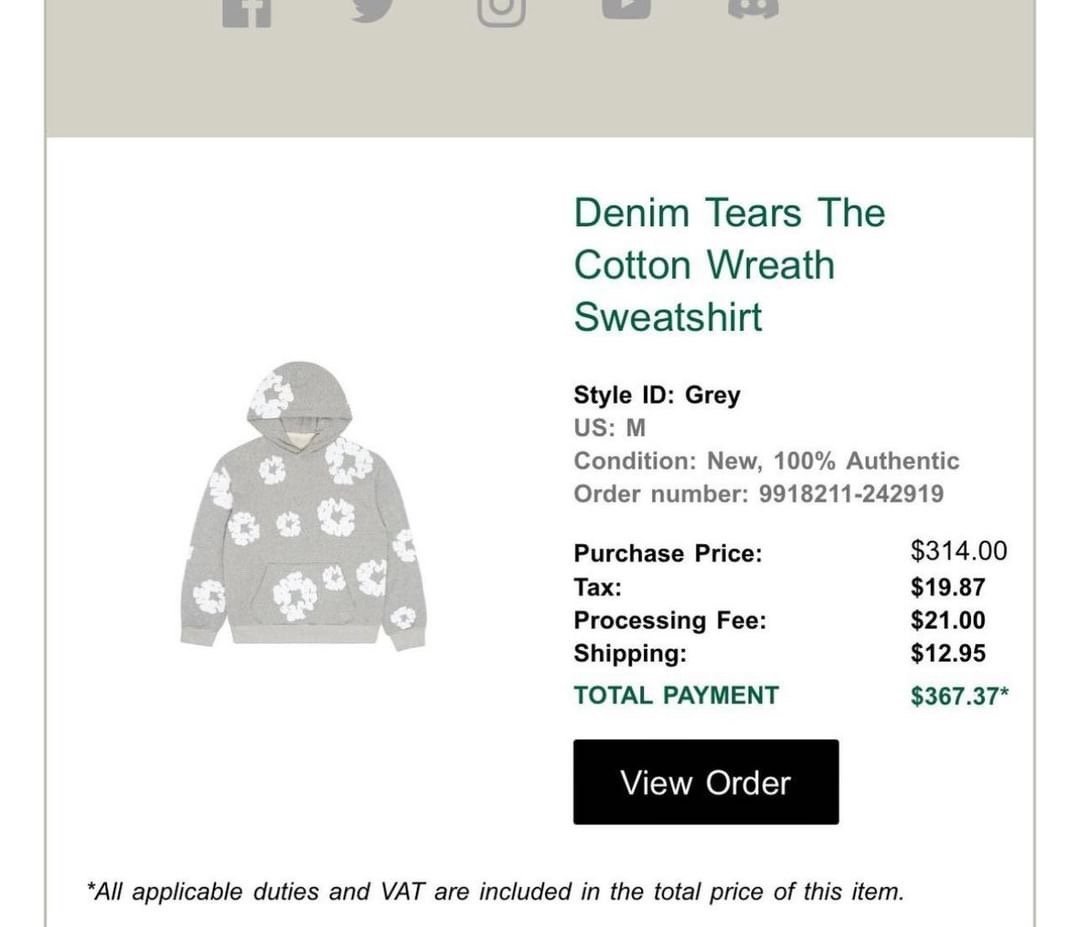Open the Twitter bird icon
The height and width of the screenshot is (927, 1080).
(x=373, y=11)
